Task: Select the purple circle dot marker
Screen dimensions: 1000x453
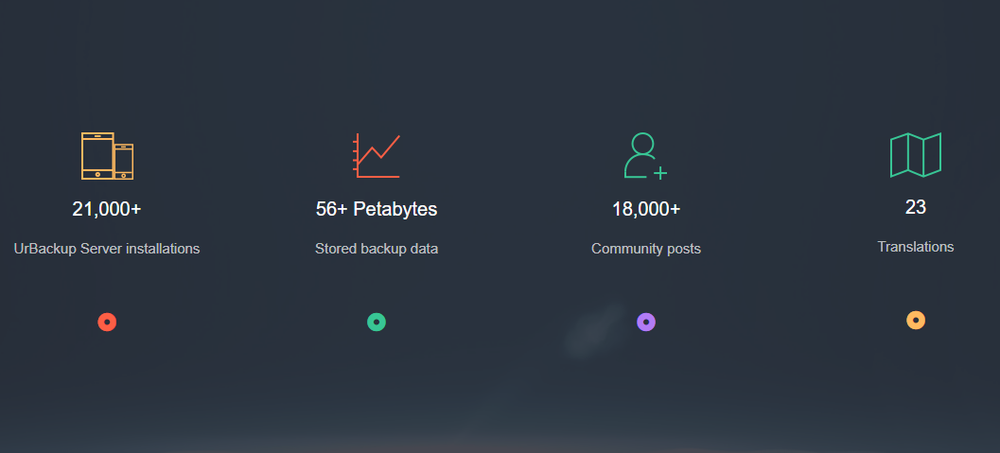Action: click(646, 322)
